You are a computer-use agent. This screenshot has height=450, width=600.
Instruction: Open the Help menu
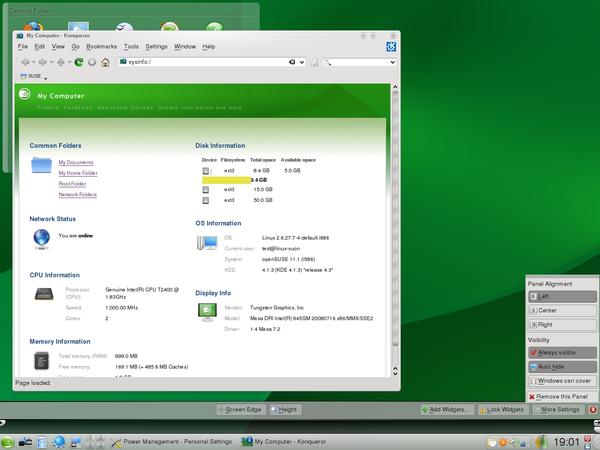click(209, 47)
